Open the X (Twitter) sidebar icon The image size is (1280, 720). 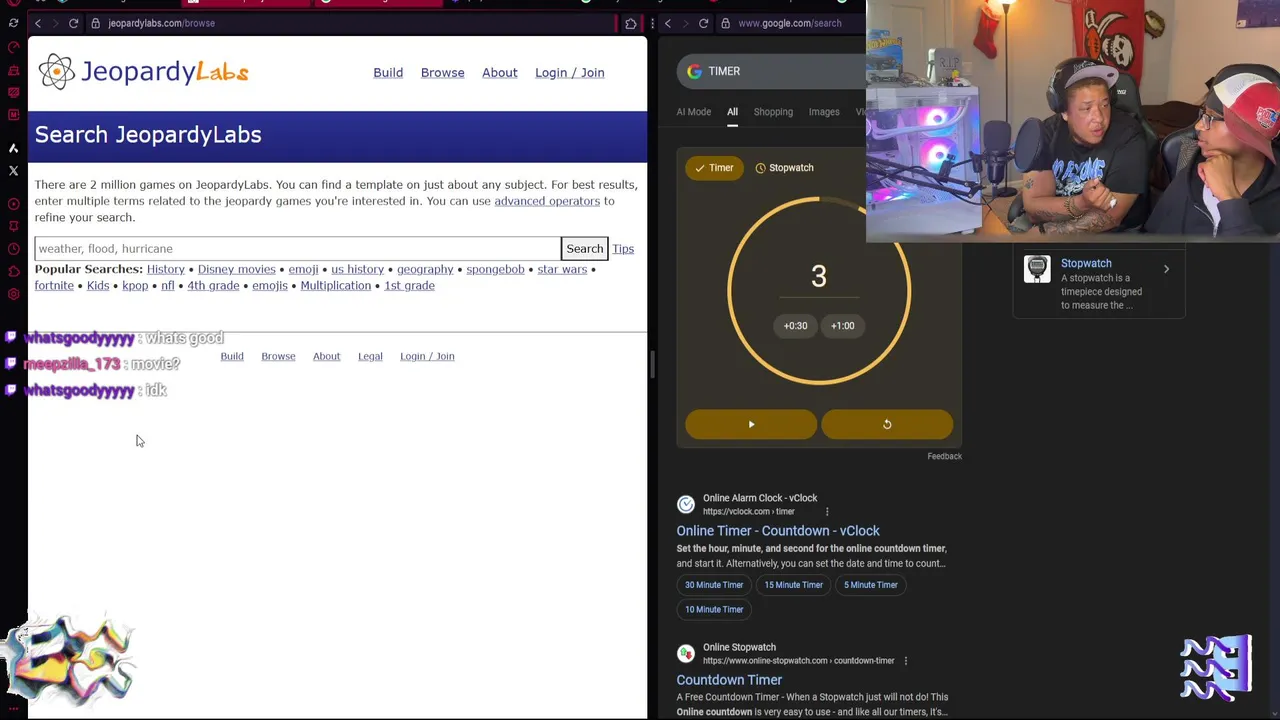point(13,171)
